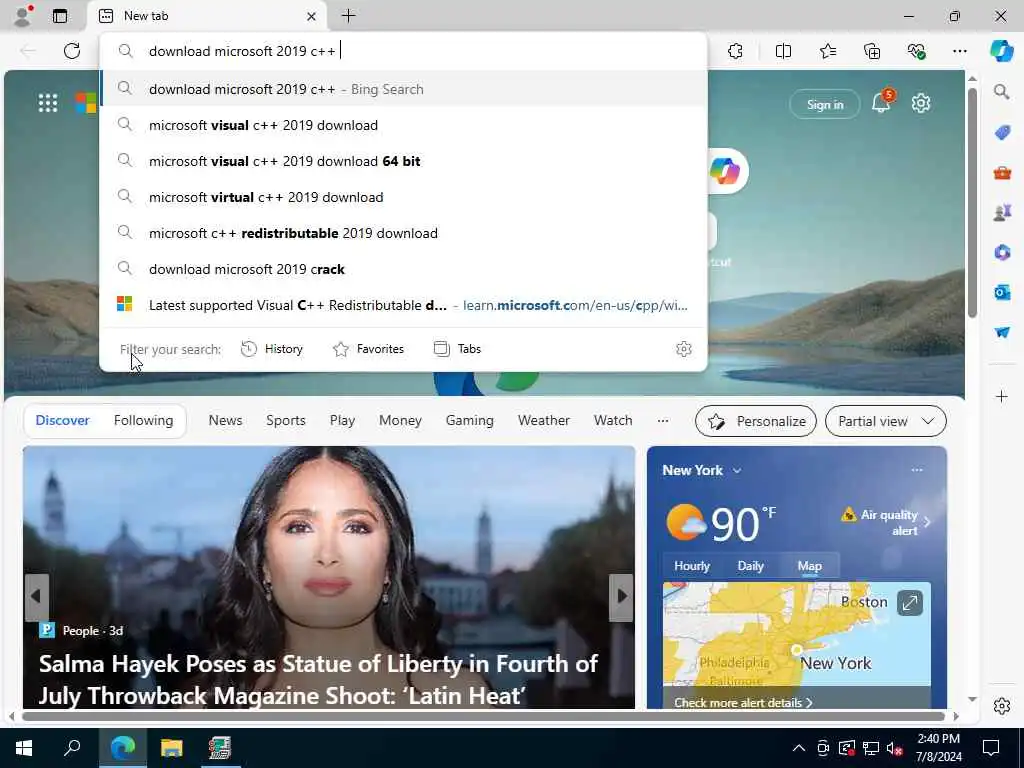Select the Discover feed tab
The width and height of the screenshot is (1024, 768).
point(63,421)
